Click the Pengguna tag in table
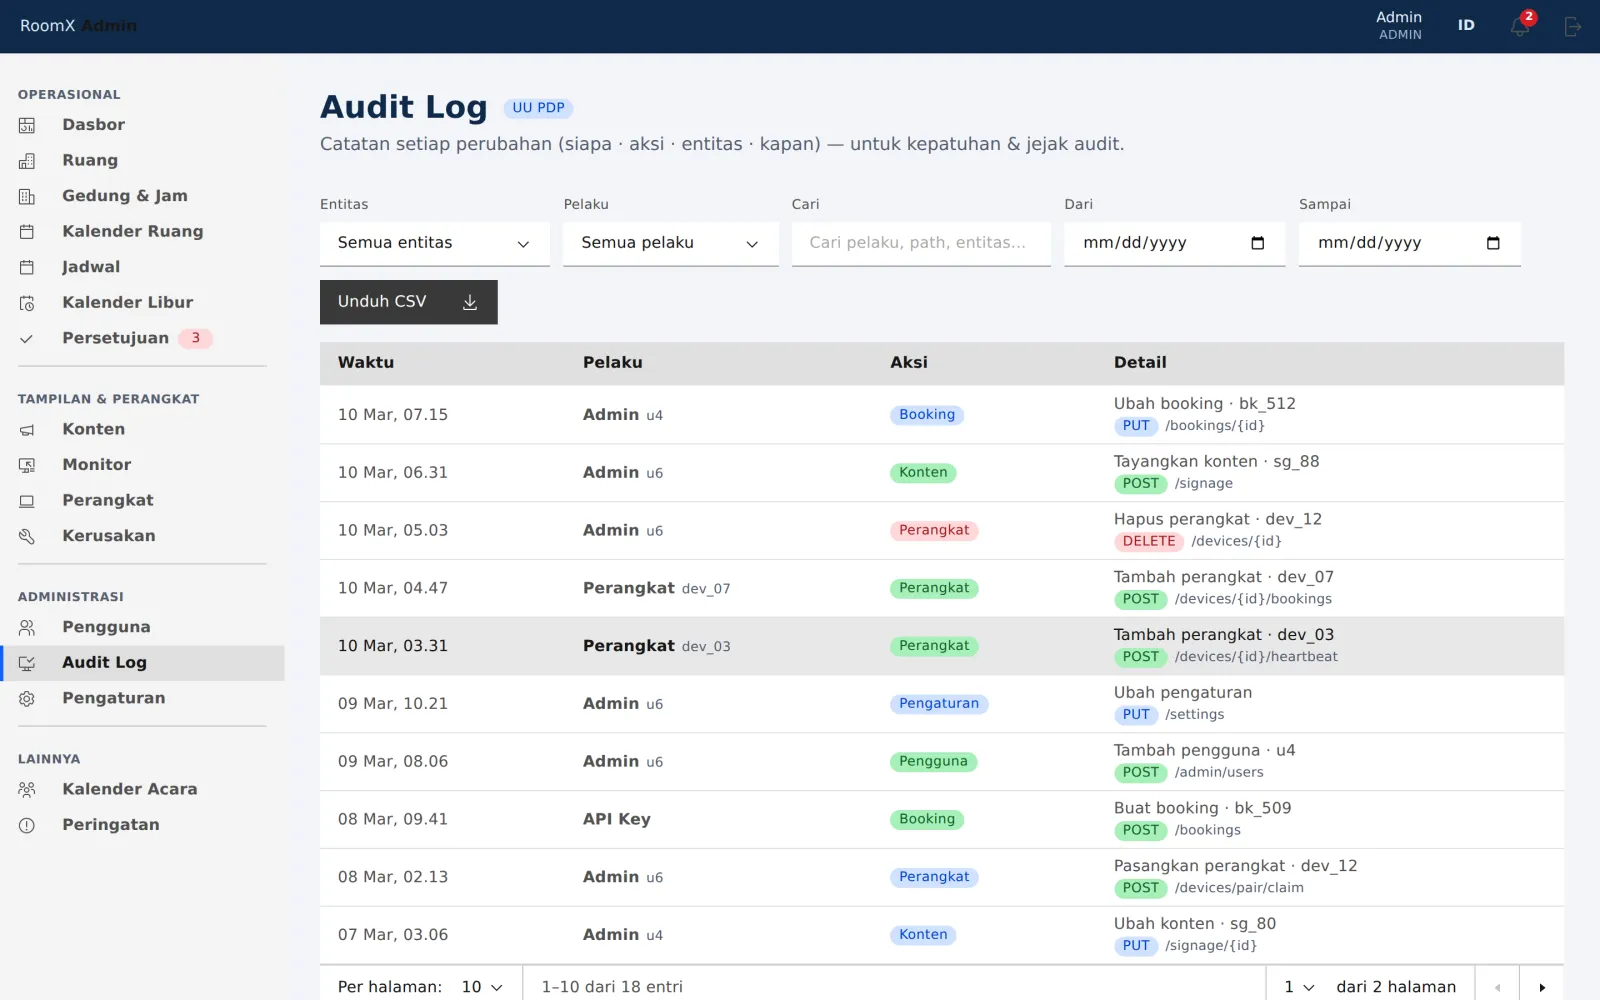Screen dimensions: 1600x1000 [x=933, y=762]
